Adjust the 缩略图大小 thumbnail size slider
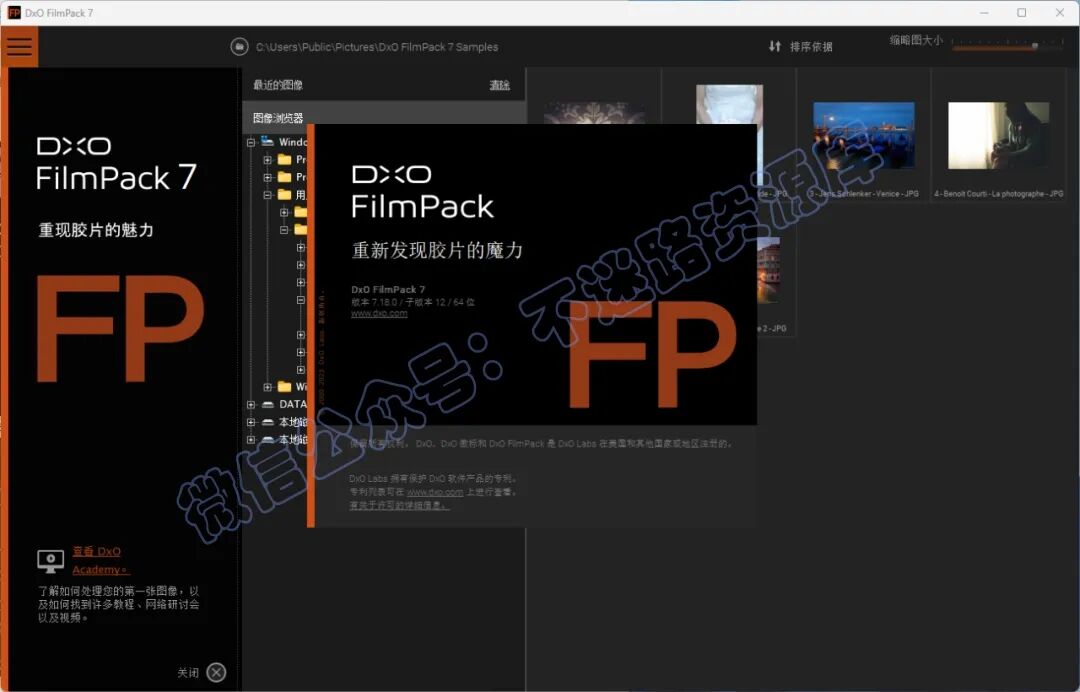The height and width of the screenshot is (692, 1080). (x=1007, y=45)
